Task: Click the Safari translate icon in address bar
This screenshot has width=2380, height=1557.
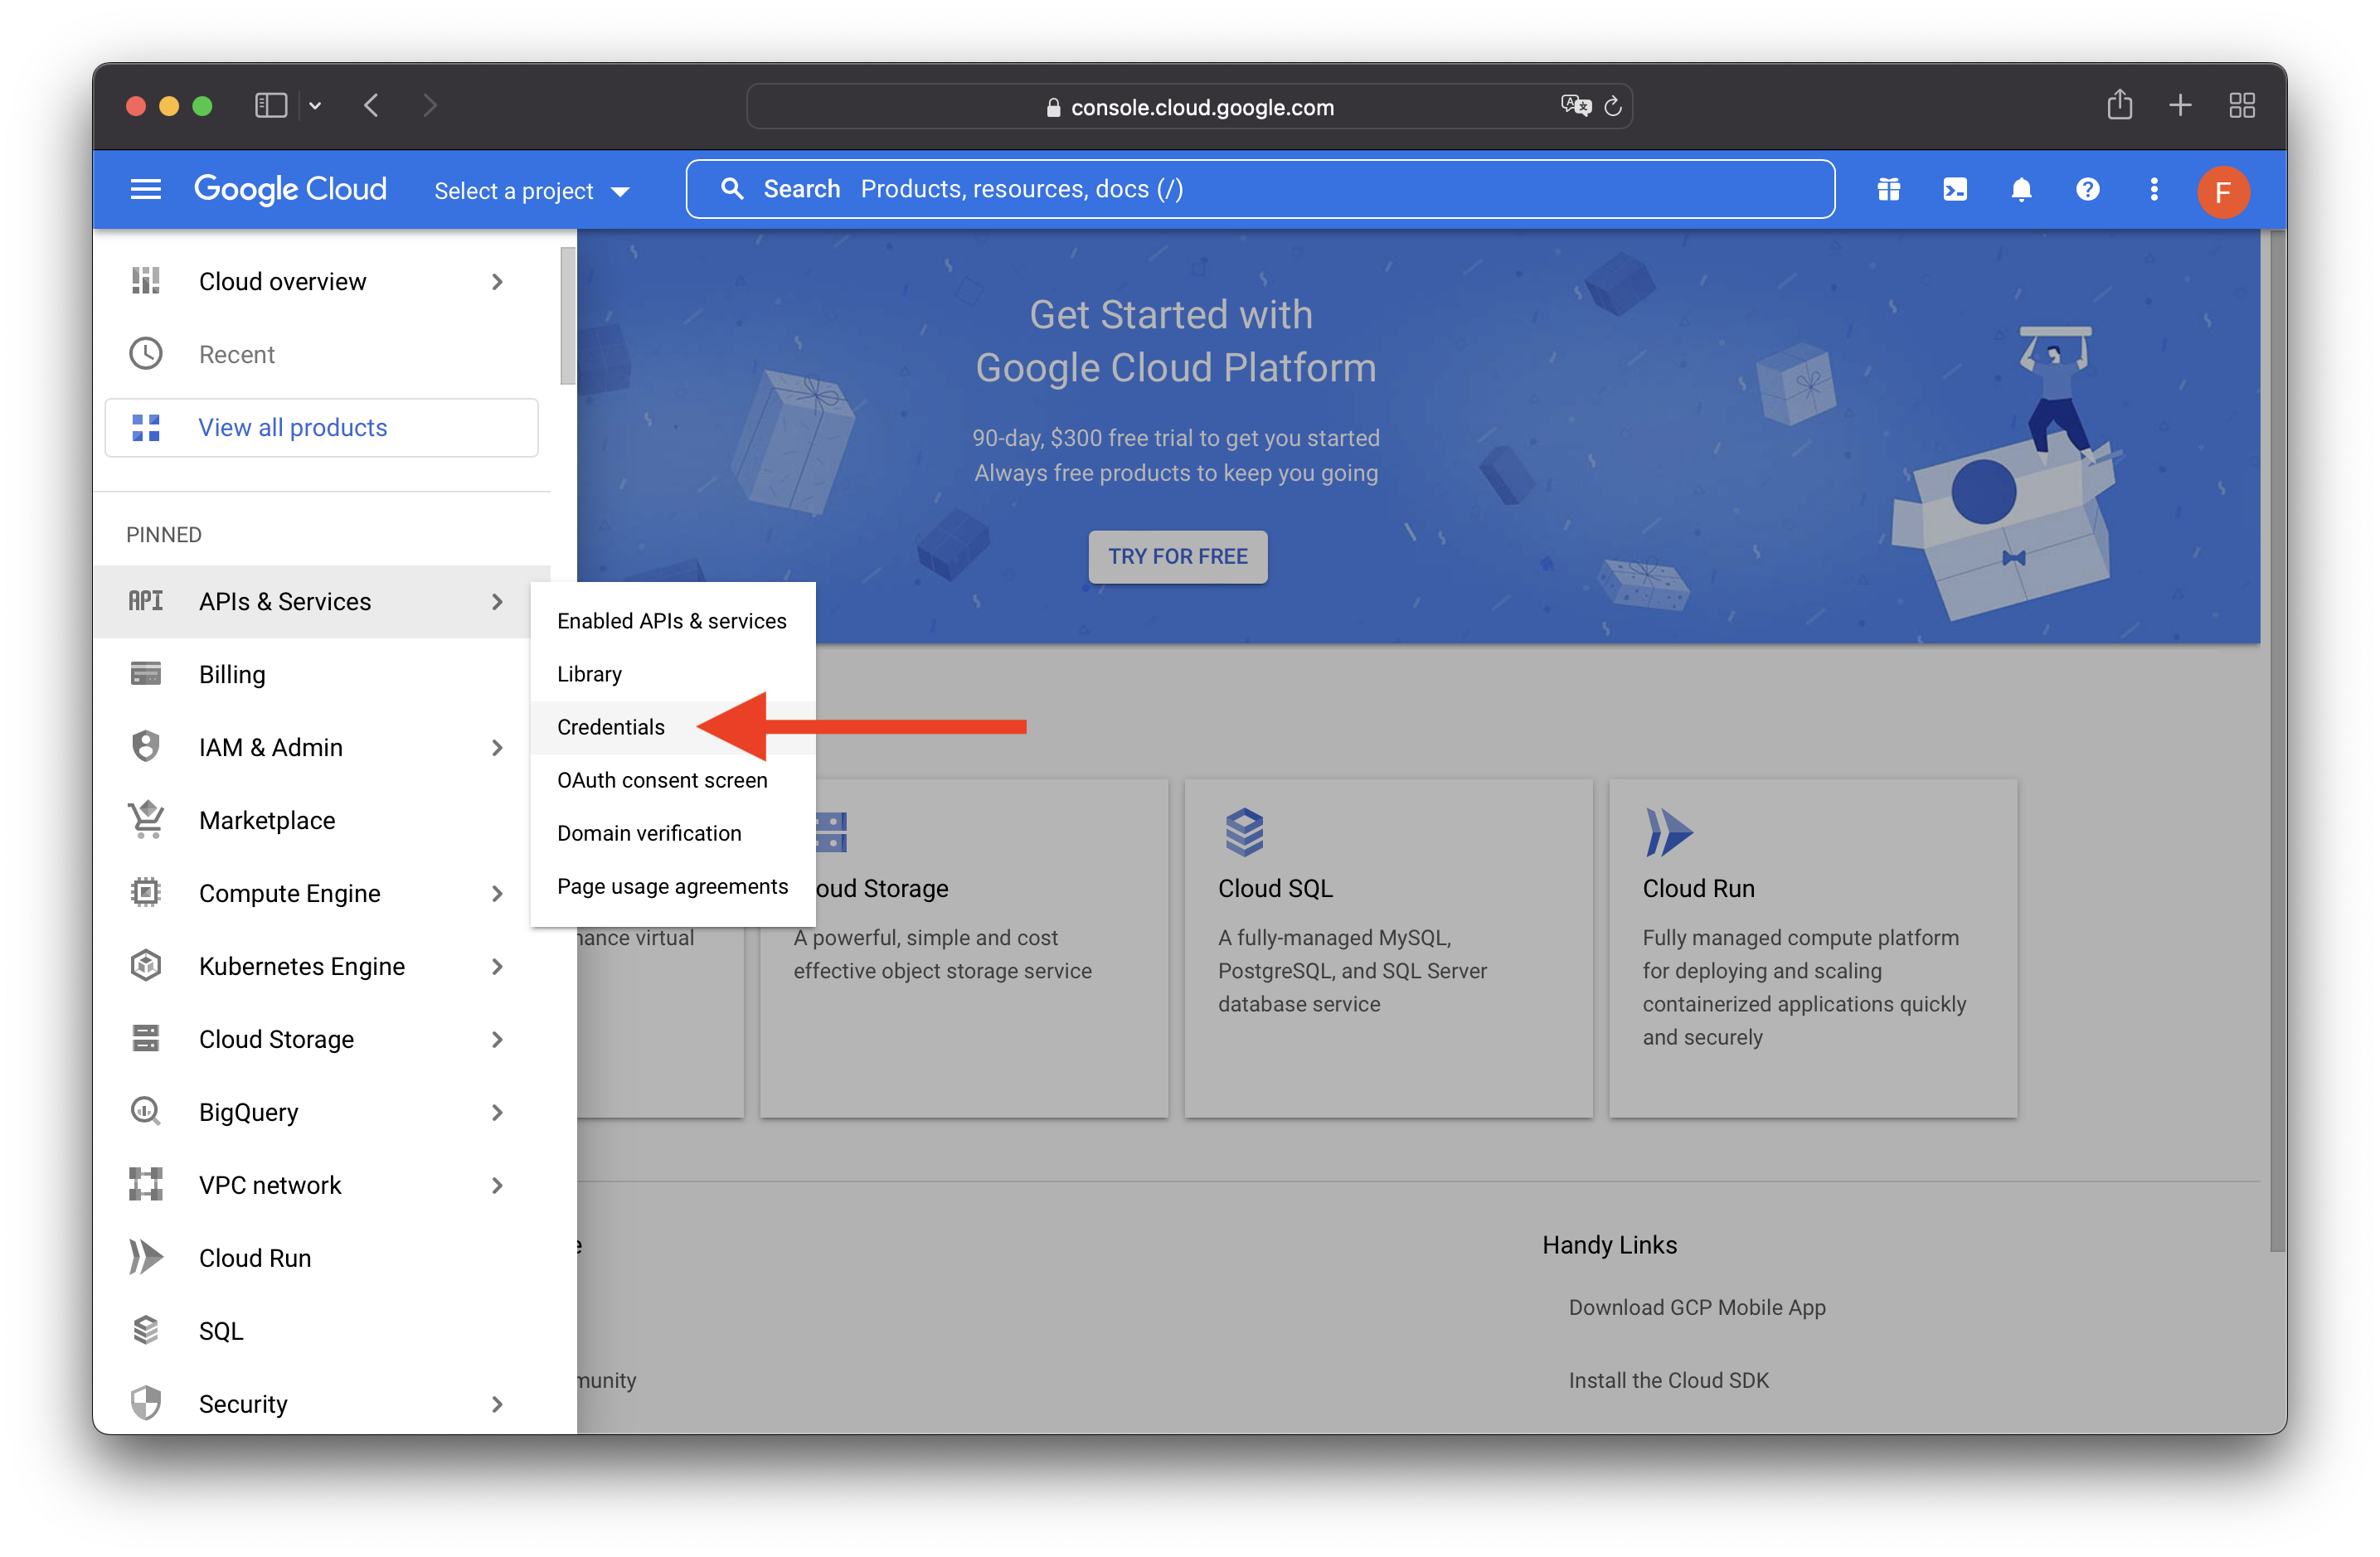Action: [1575, 106]
